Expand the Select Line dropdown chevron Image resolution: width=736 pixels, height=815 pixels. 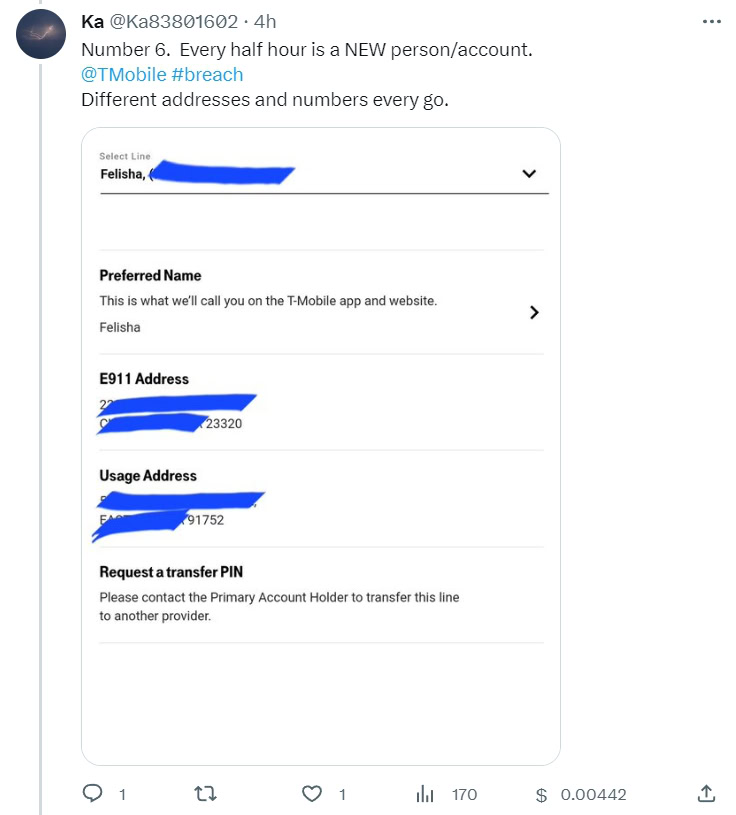point(529,174)
